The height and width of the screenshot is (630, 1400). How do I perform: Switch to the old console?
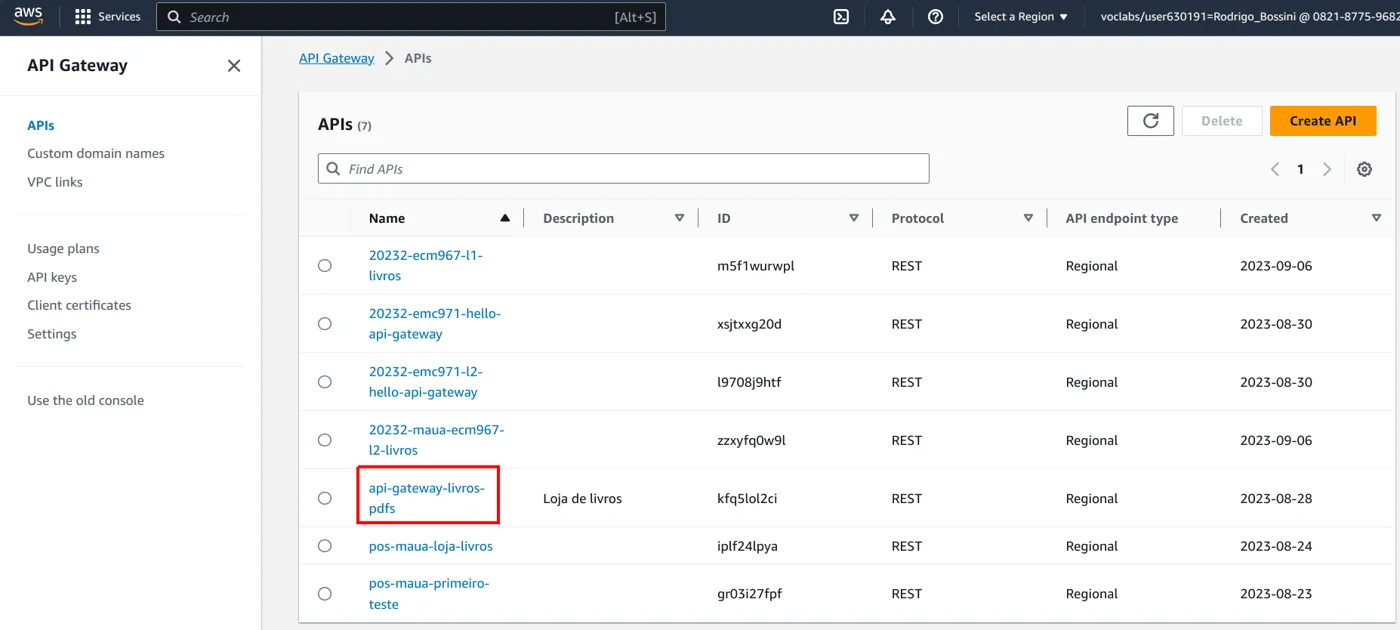point(86,401)
